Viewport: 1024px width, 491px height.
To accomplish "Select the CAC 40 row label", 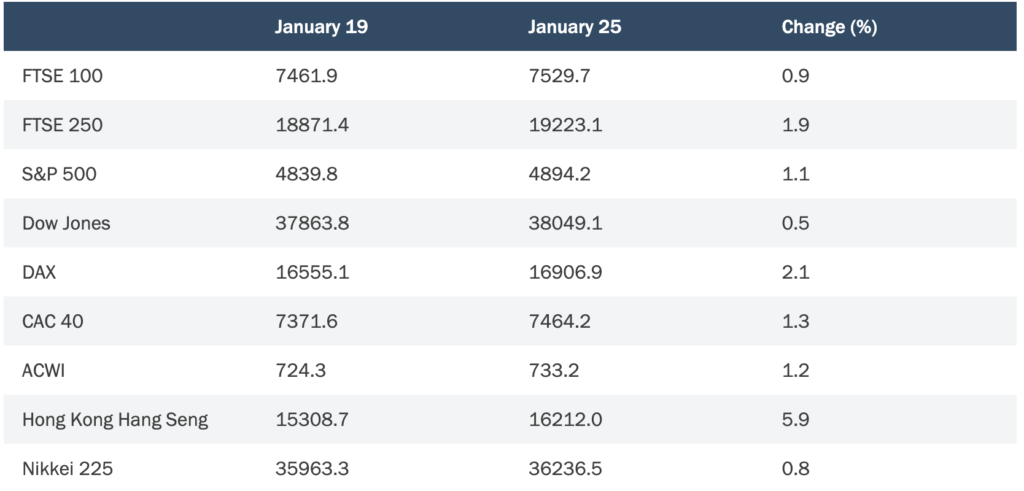I will tap(52, 321).
